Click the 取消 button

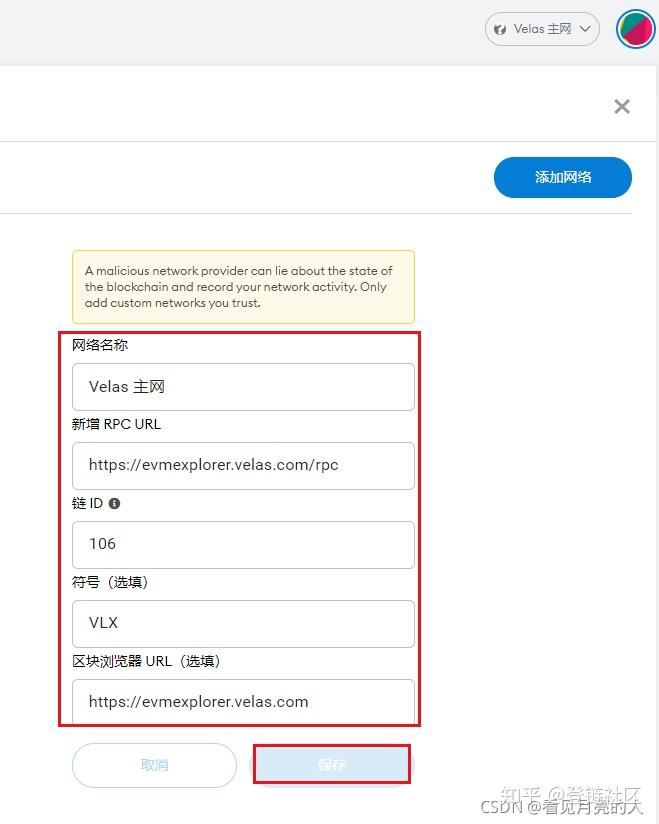[154, 765]
